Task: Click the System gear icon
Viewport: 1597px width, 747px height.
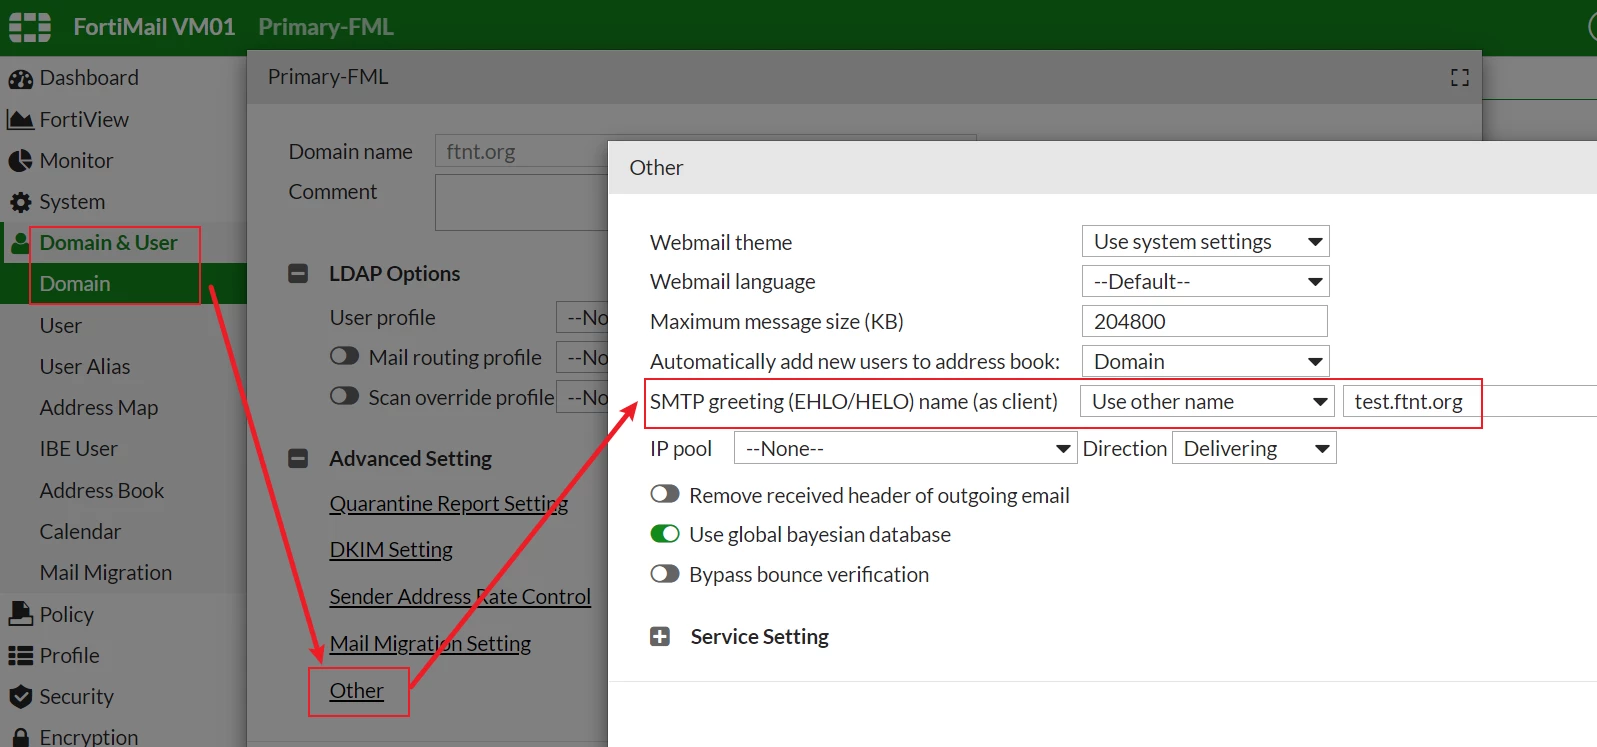Action: (x=20, y=202)
